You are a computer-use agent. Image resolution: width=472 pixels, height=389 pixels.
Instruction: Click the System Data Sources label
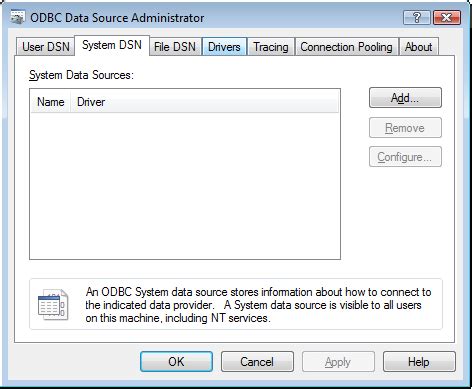point(81,75)
